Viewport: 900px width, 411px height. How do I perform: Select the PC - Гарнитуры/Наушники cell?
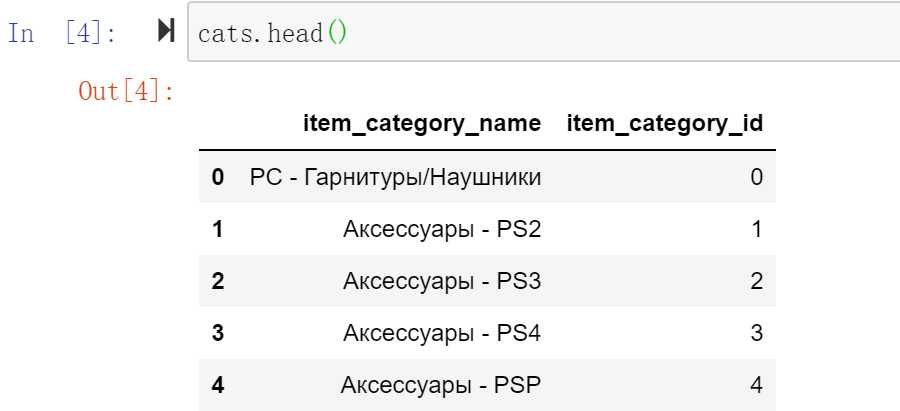click(395, 177)
